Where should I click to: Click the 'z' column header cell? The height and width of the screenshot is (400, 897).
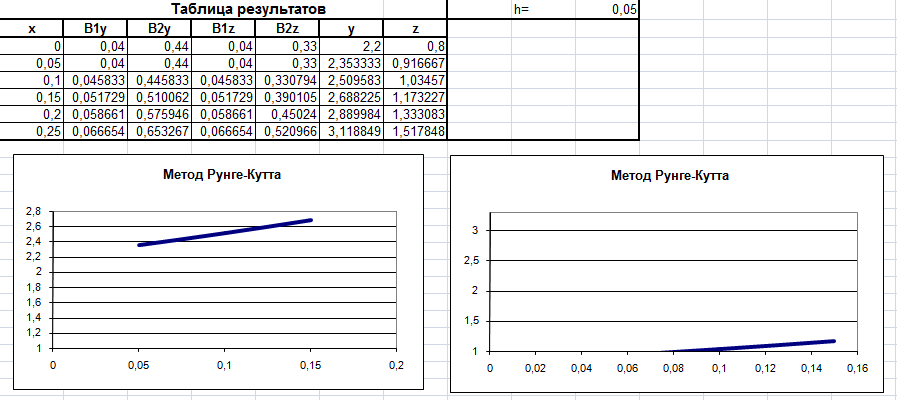pos(415,29)
